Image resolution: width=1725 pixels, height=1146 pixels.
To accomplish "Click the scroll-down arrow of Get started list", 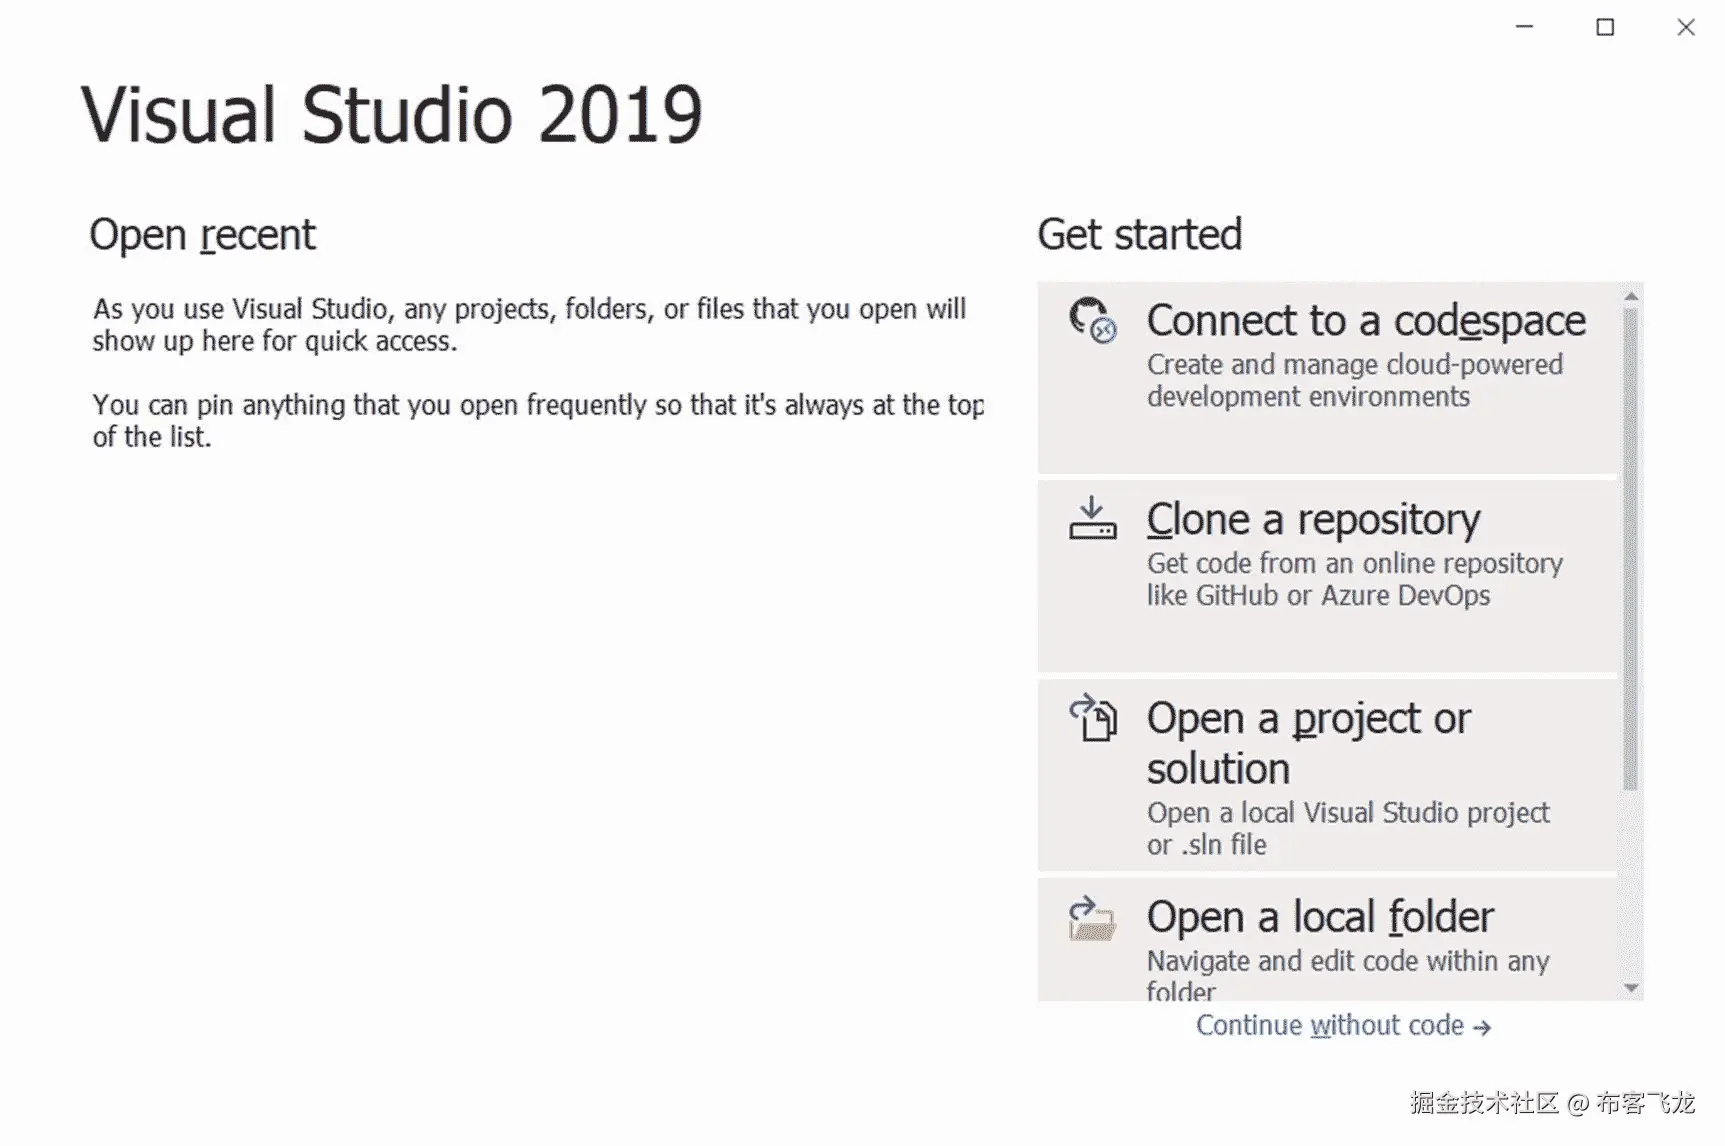I will pyautogui.click(x=1631, y=988).
